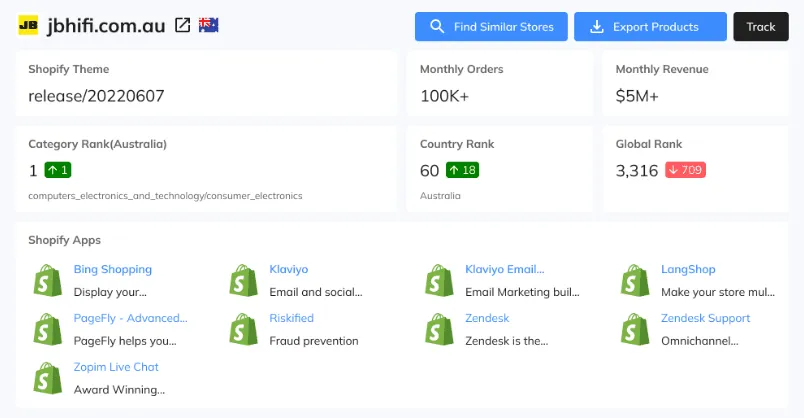Click the Australian flag icon
The width and height of the screenshot is (804, 418).
tap(209, 25)
